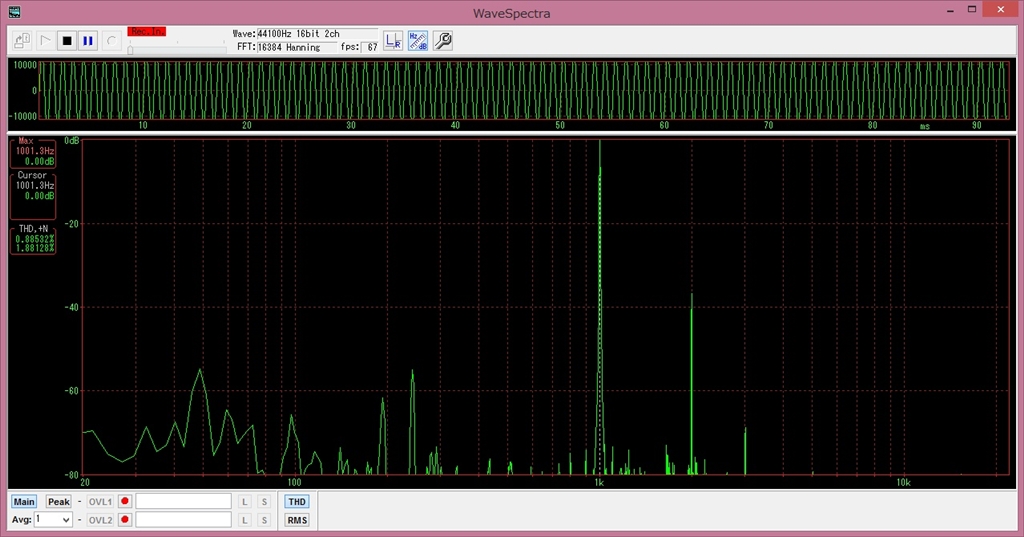Viewport: 1024px width, 537px height.
Task: Click the Max readout box 1001.3Hz
Action: pyautogui.click(x=33, y=152)
